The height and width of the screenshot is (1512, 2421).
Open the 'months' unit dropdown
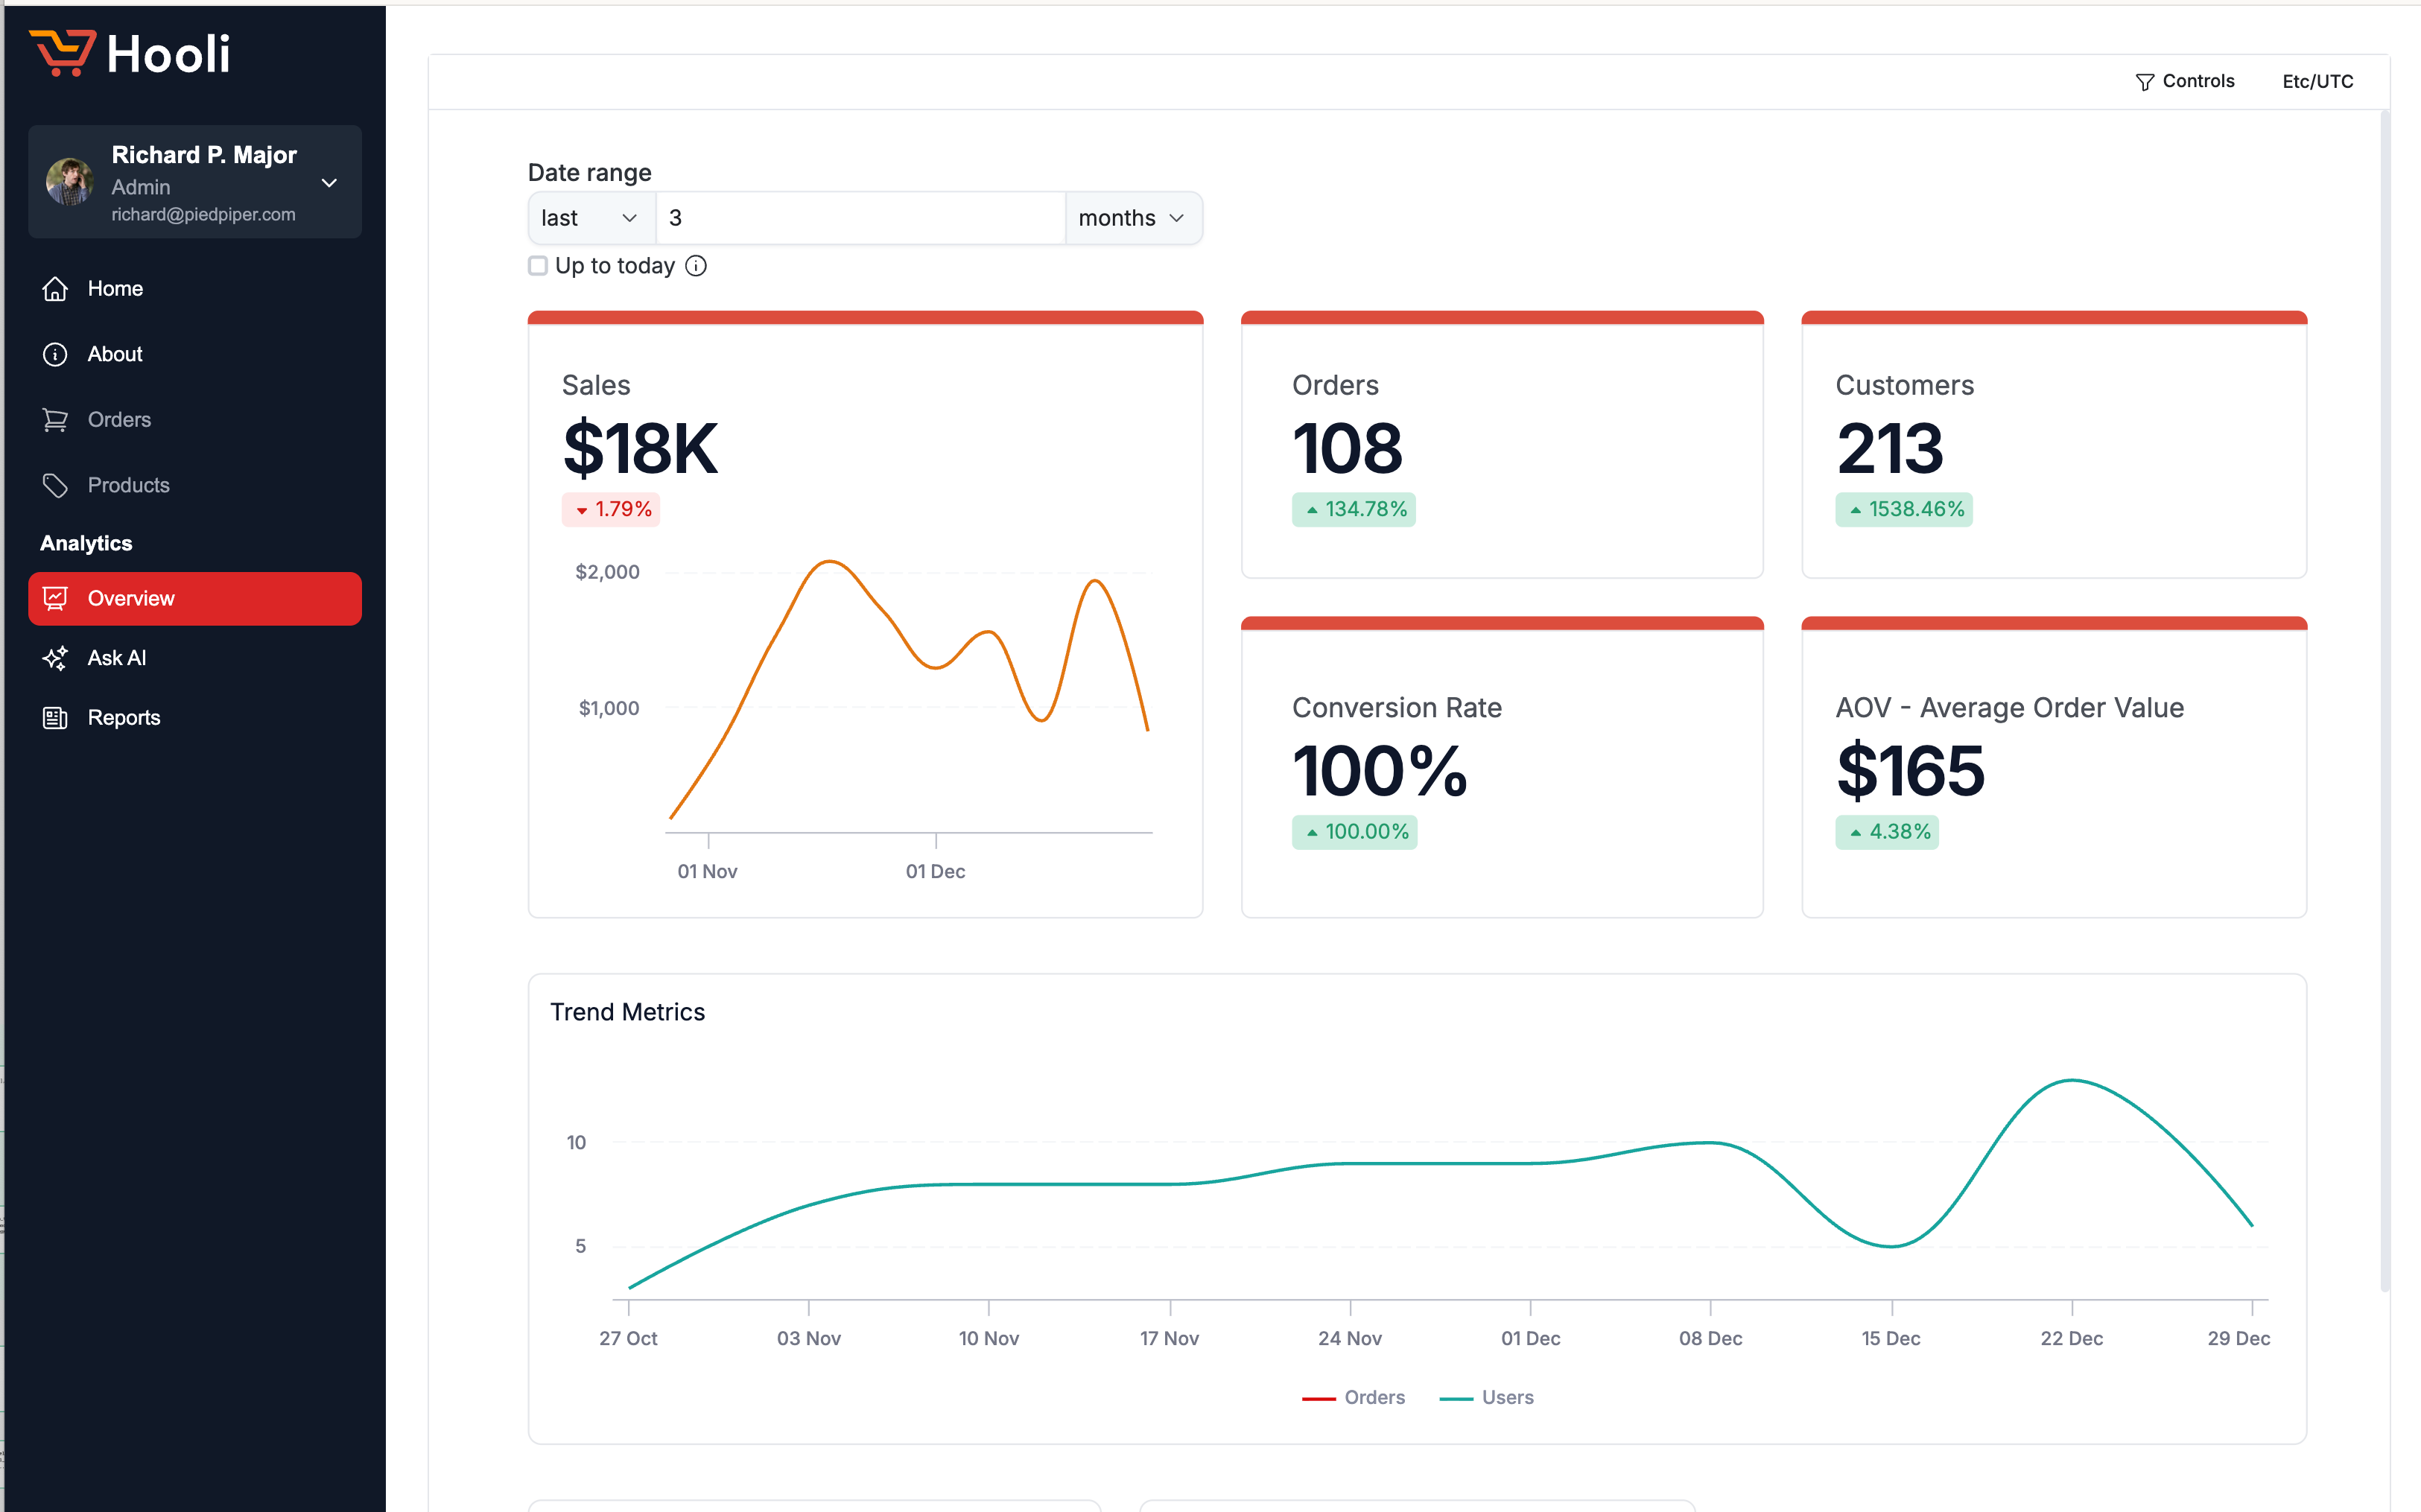pyautogui.click(x=1133, y=217)
